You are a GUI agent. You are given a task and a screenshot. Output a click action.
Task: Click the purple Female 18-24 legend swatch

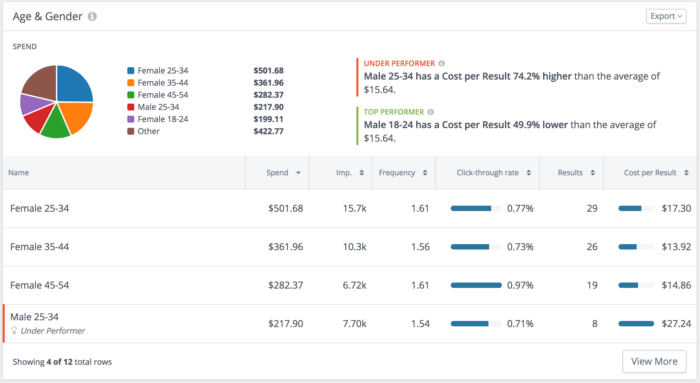131,119
